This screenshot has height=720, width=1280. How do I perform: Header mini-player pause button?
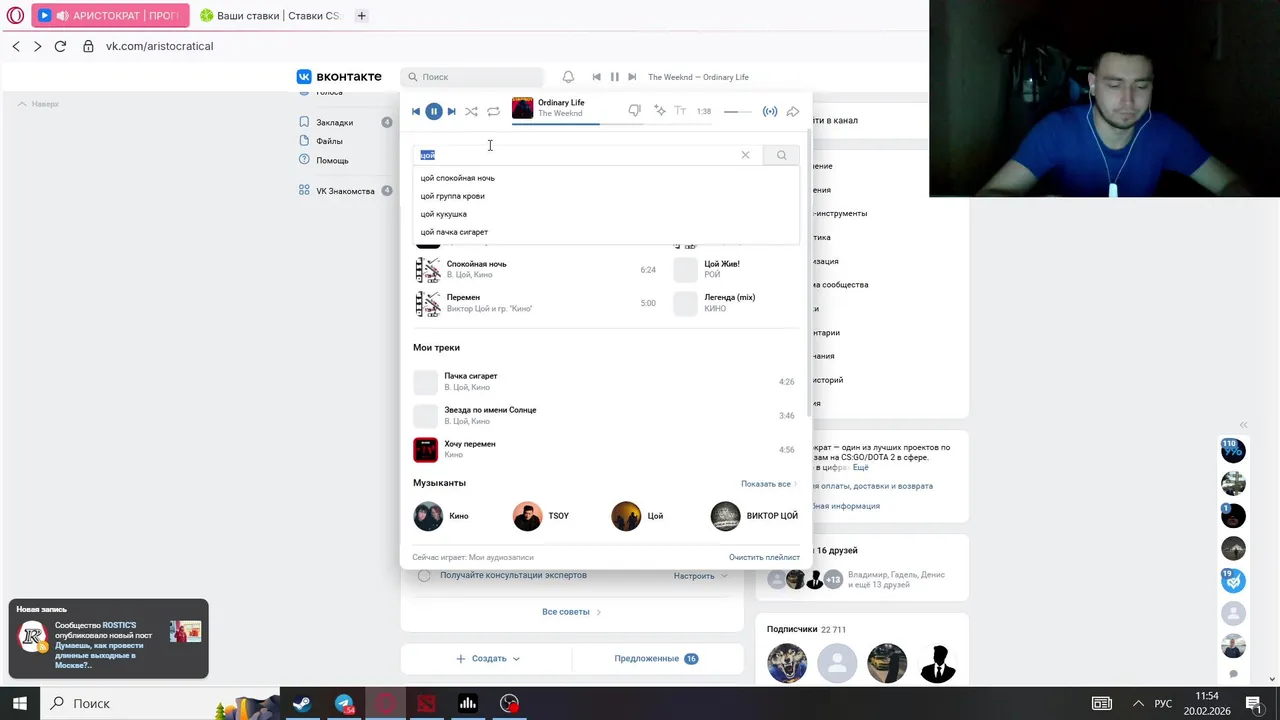(614, 77)
